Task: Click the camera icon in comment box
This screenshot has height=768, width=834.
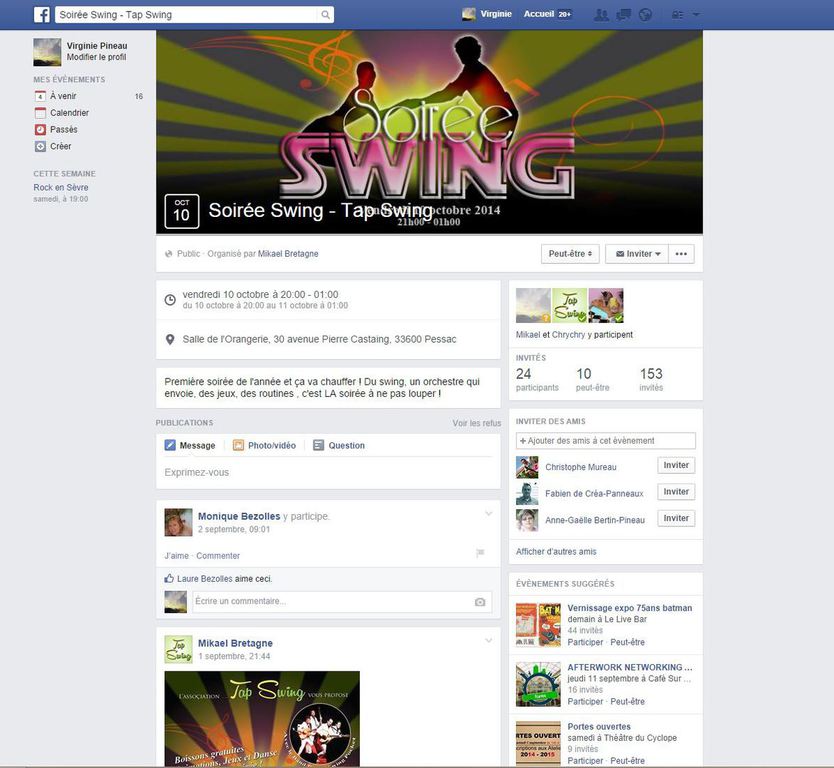Action: click(x=480, y=602)
